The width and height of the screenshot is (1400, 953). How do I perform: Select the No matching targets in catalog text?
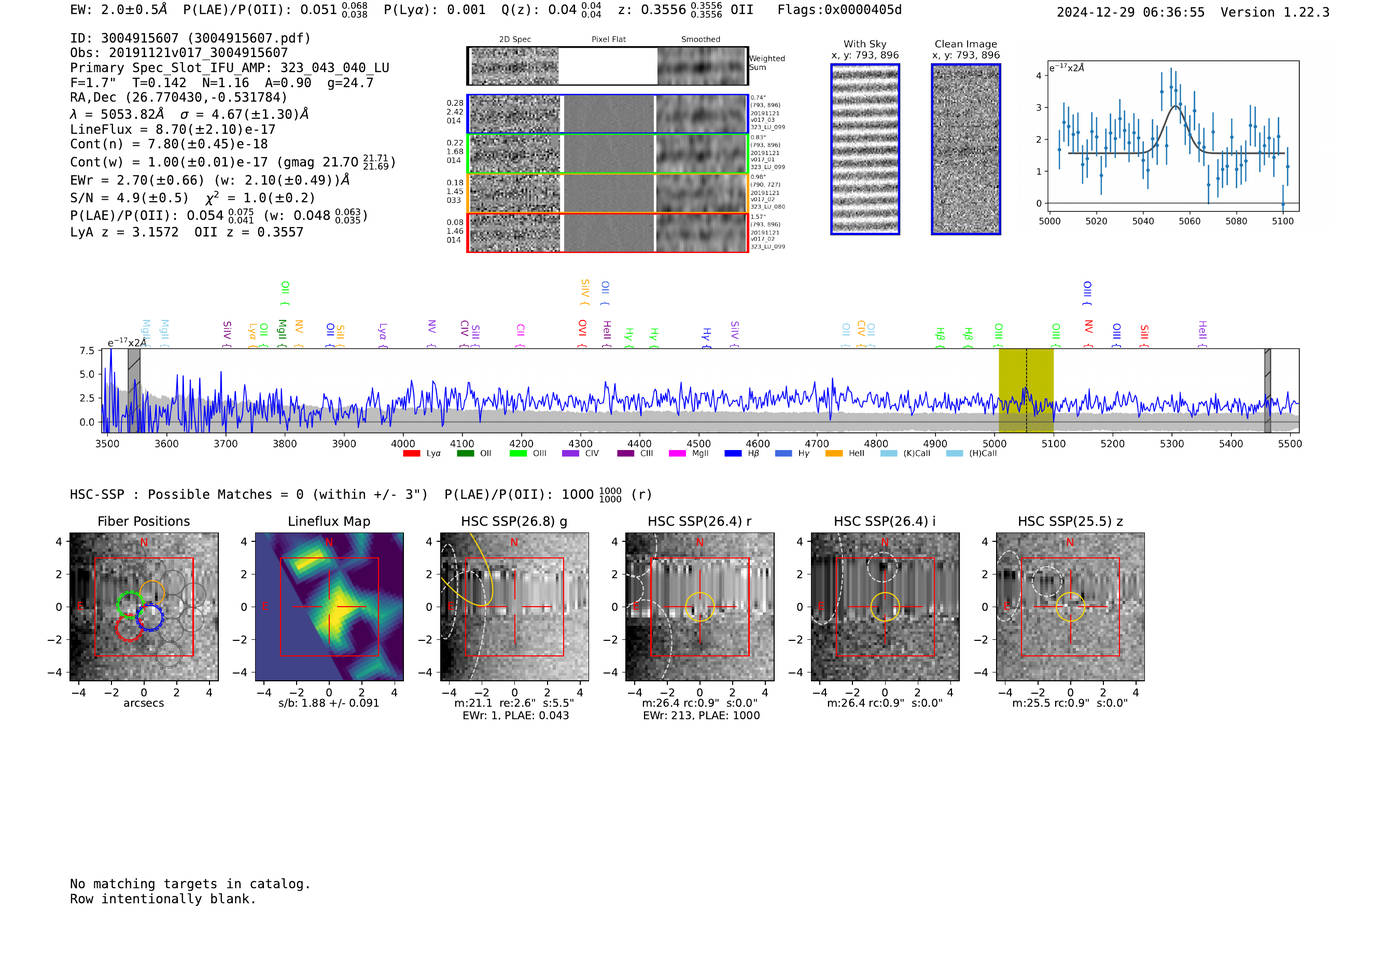[190, 884]
